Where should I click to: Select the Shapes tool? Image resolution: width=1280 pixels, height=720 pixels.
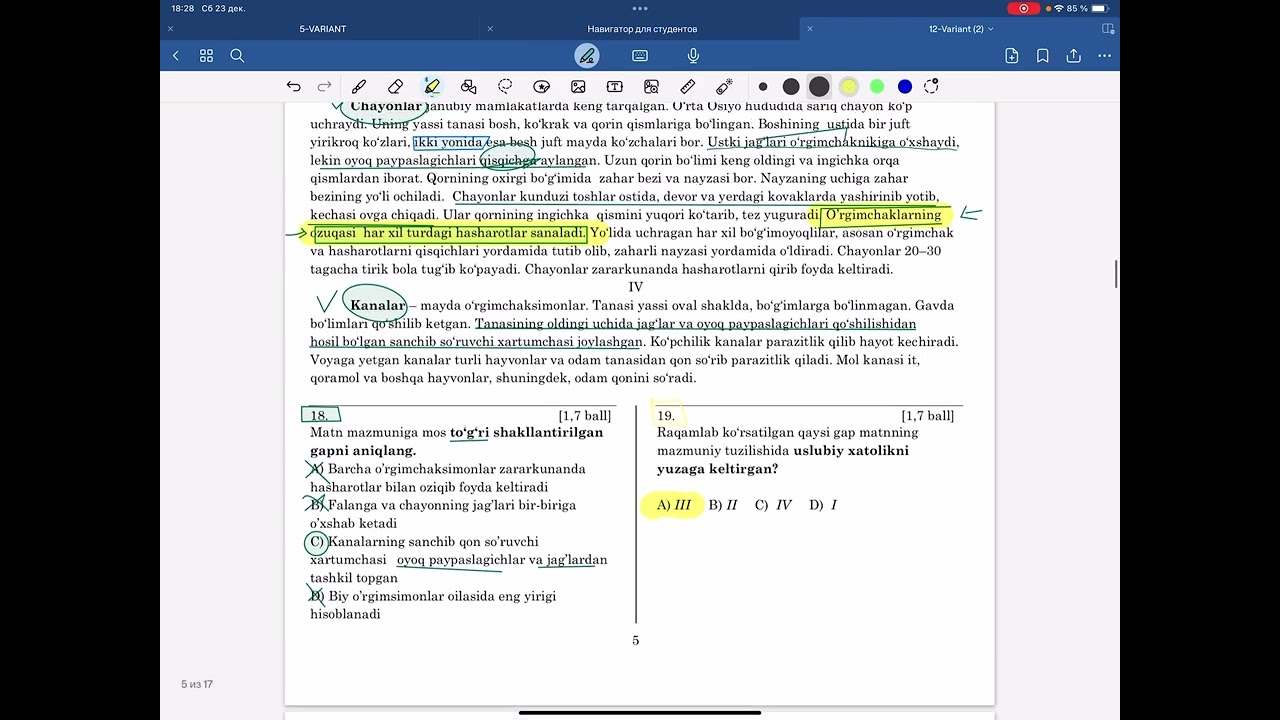click(x=468, y=86)
